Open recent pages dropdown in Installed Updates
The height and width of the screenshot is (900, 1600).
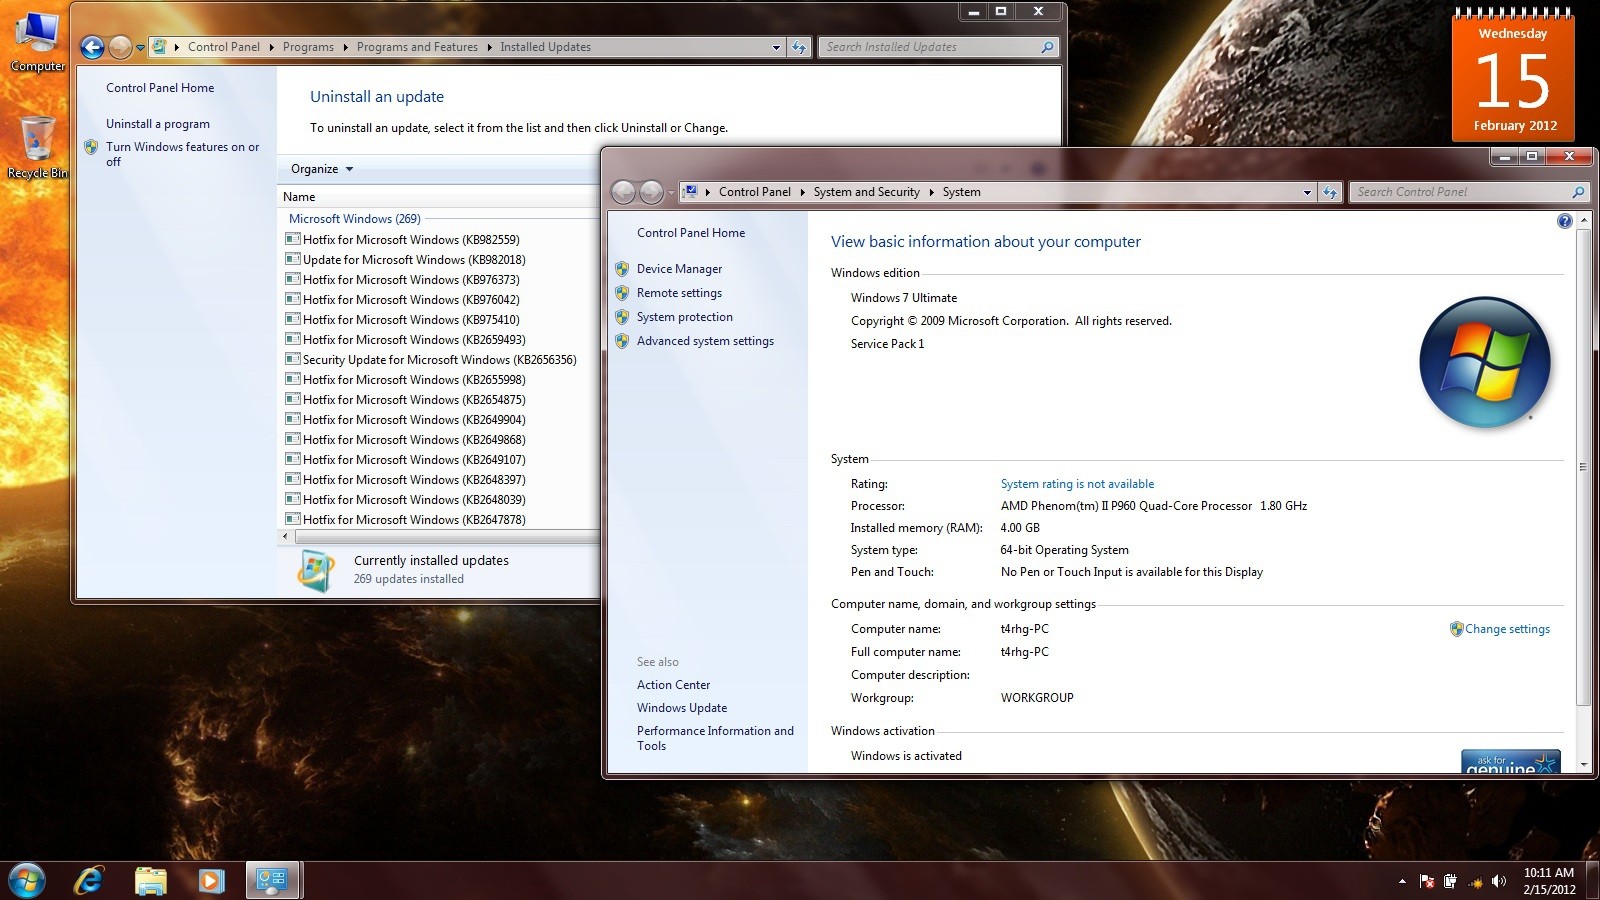click(x=141, y=47)
